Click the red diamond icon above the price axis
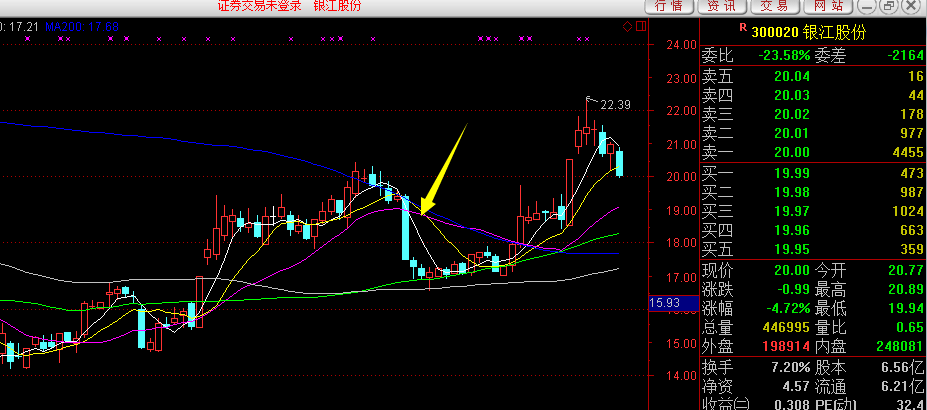This screenshot has height=410, width=927. click(x=627, y=26)
